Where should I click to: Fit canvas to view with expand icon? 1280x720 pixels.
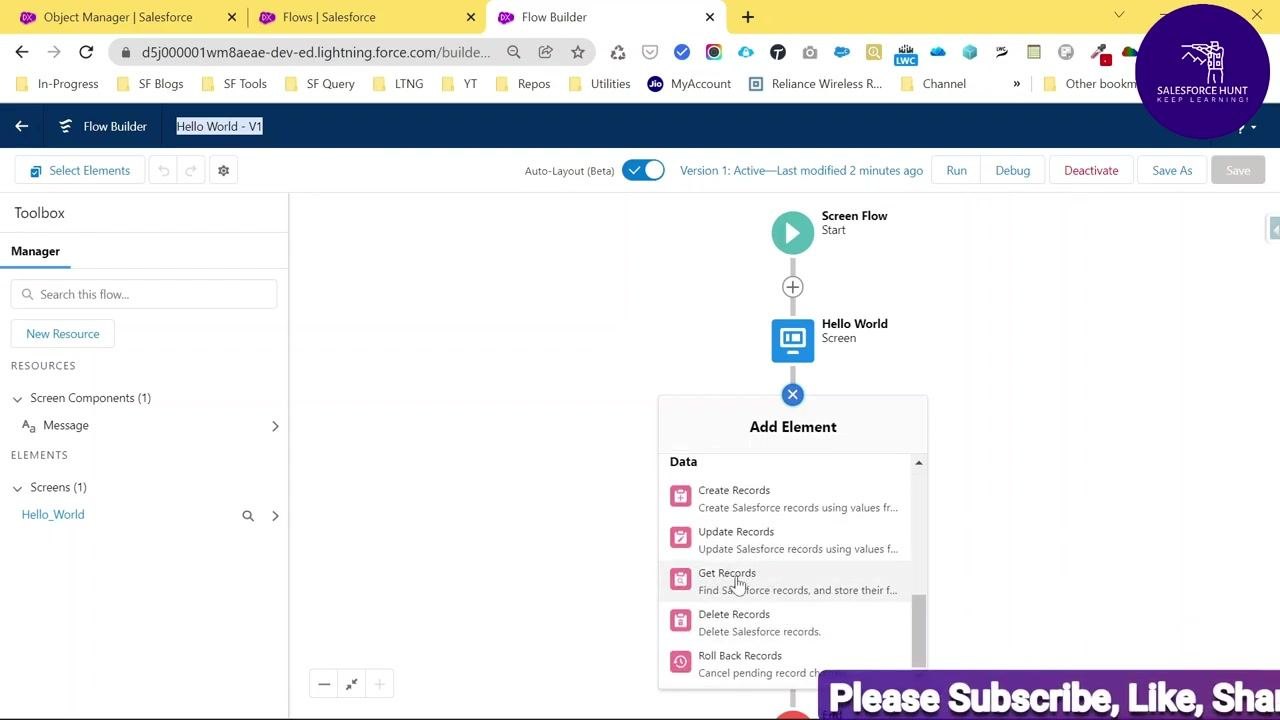352,684
